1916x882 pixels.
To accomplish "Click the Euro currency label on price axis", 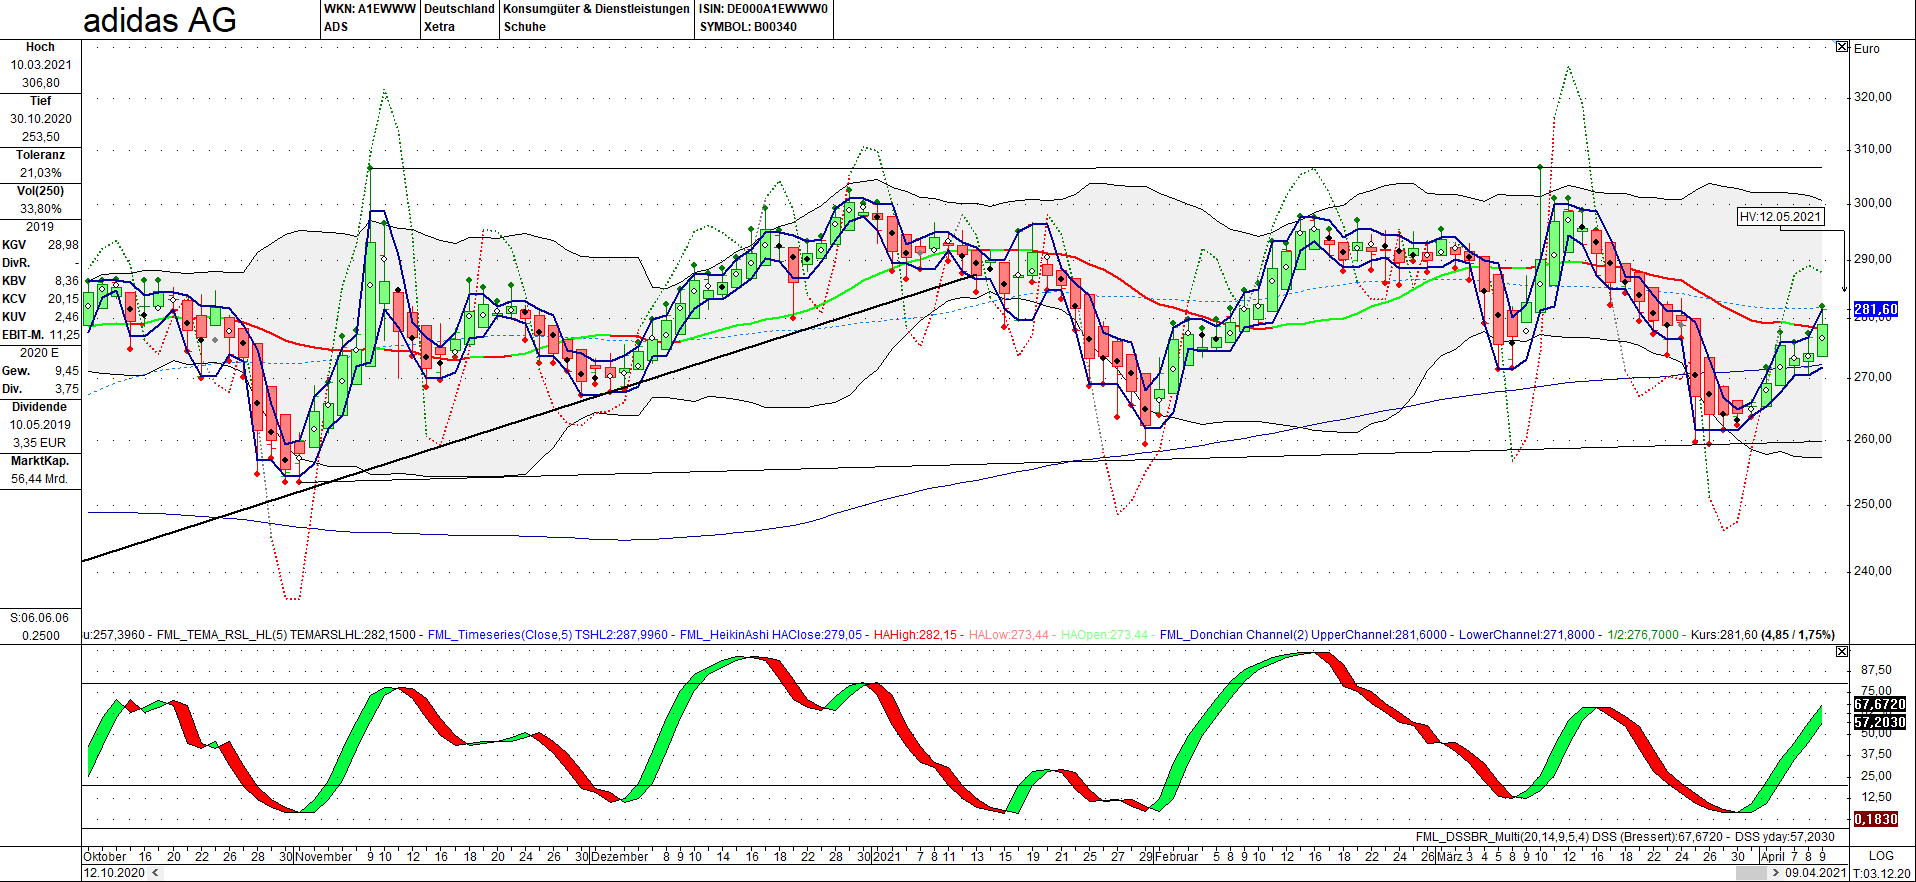I will (x=1867, y=48).
